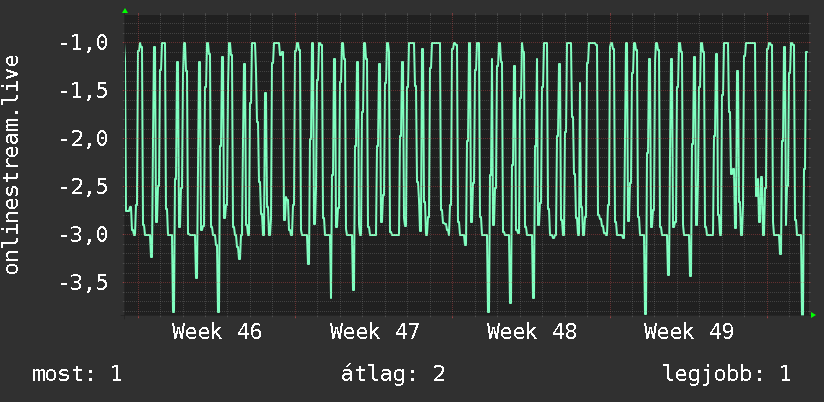Click the '-3,0' y-axis value
The width and height of the screenshot is (824, 402).
tap(84, 235)
